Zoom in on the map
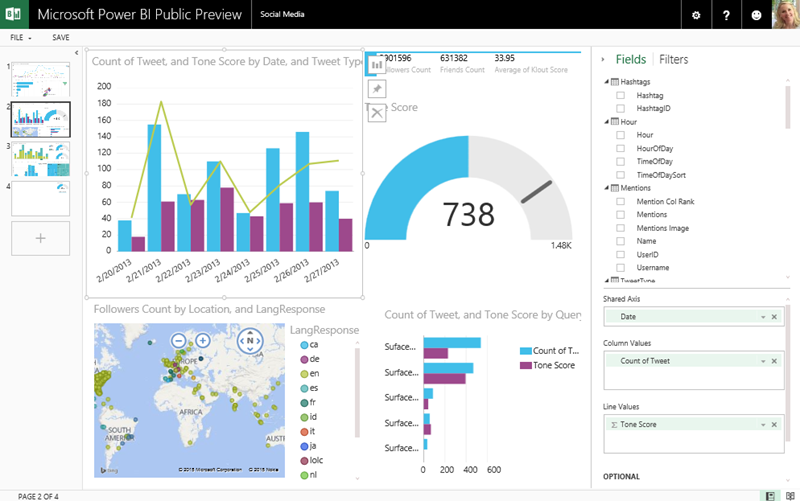800x501 pixels. (203, 340)
